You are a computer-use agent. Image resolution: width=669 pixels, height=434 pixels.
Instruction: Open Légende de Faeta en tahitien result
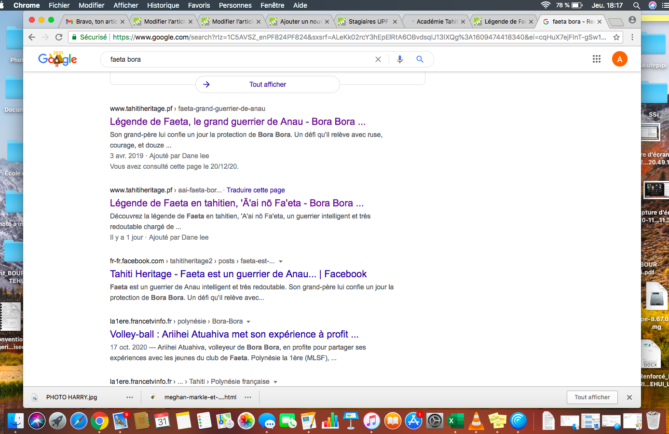coord(237,203)
